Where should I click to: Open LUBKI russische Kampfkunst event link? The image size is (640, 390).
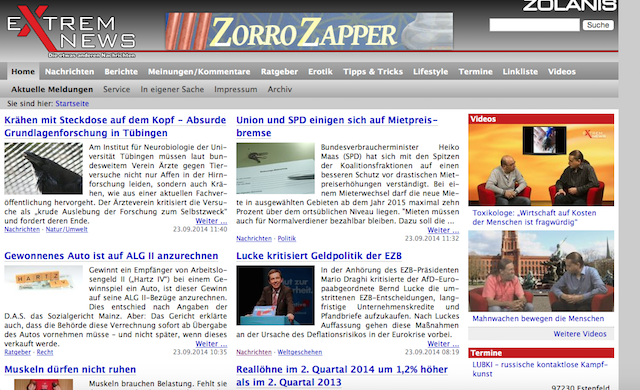point(540,369)
